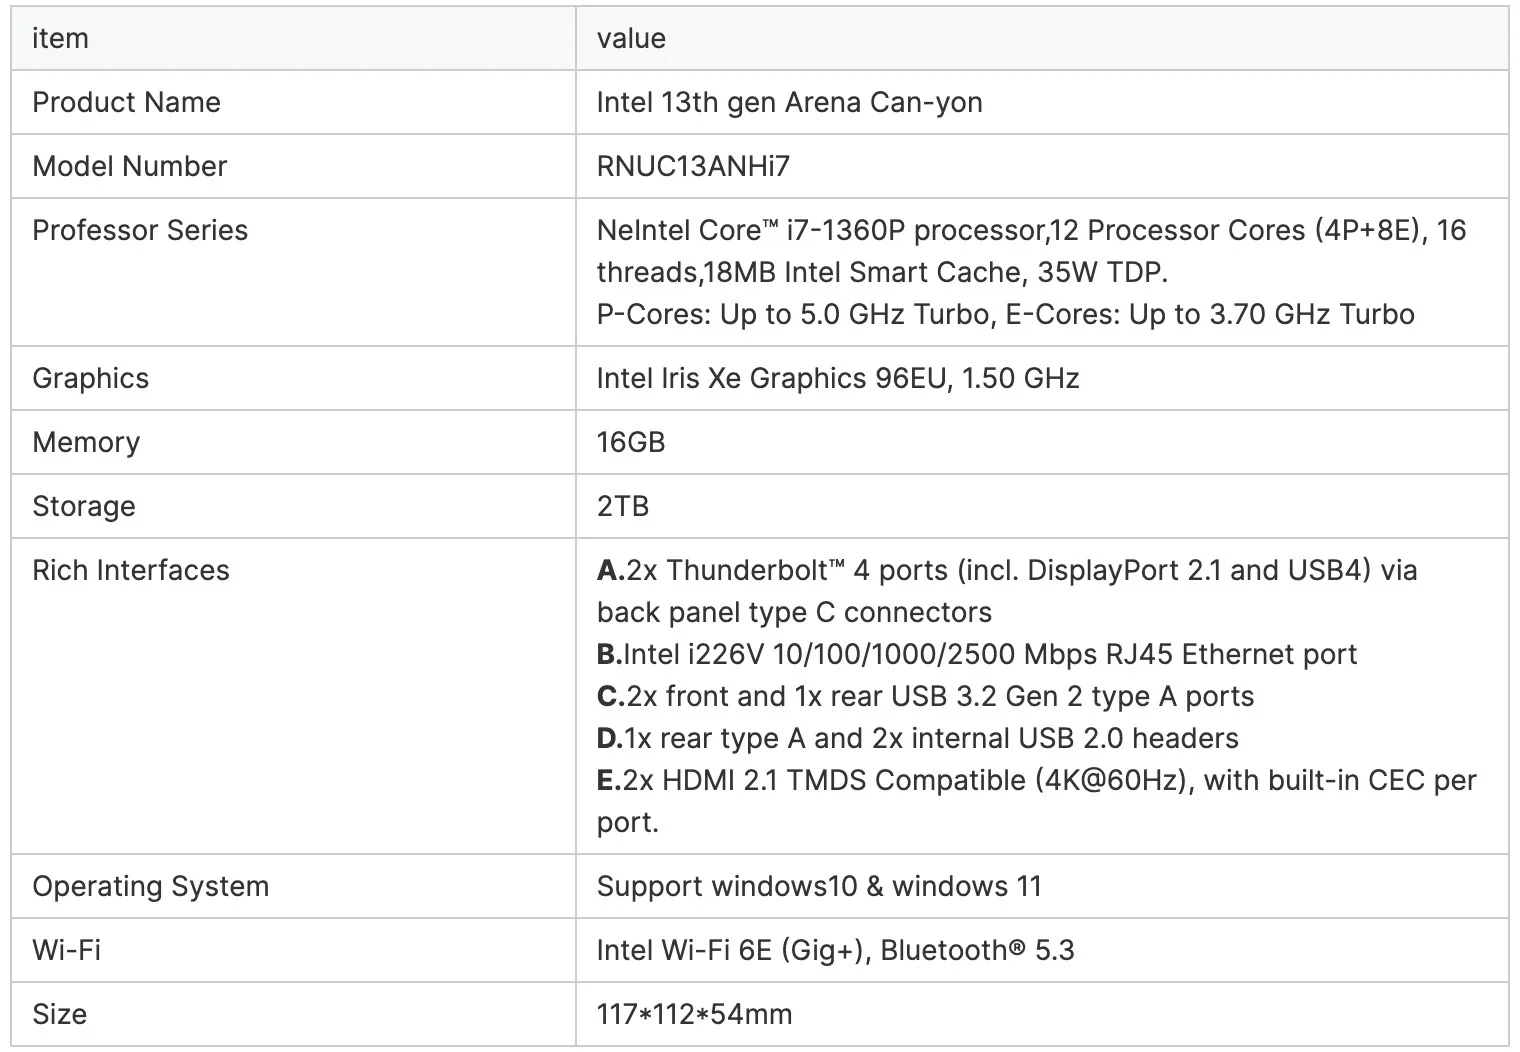Click the model number RNUC13ANHi7 text
The image size is (1520, 1052).
693,167
